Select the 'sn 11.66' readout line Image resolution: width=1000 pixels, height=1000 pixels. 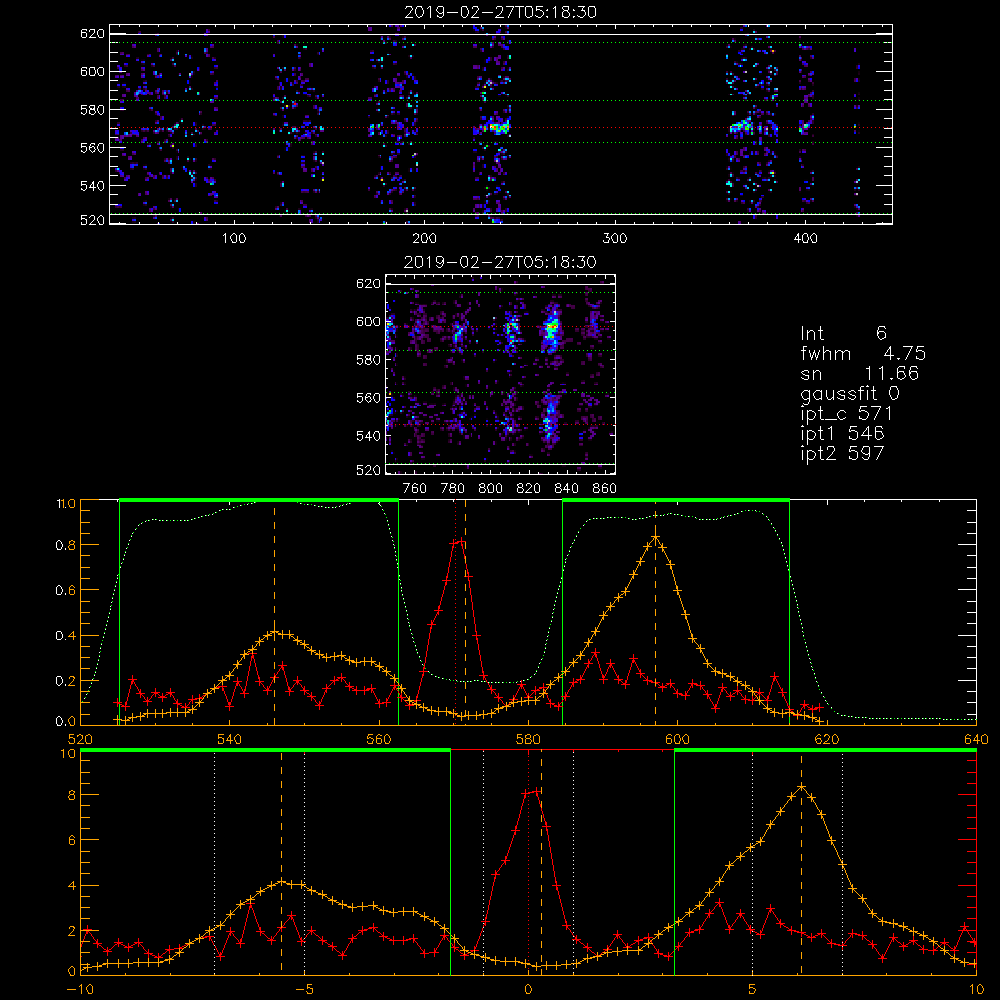click(860, 374)
